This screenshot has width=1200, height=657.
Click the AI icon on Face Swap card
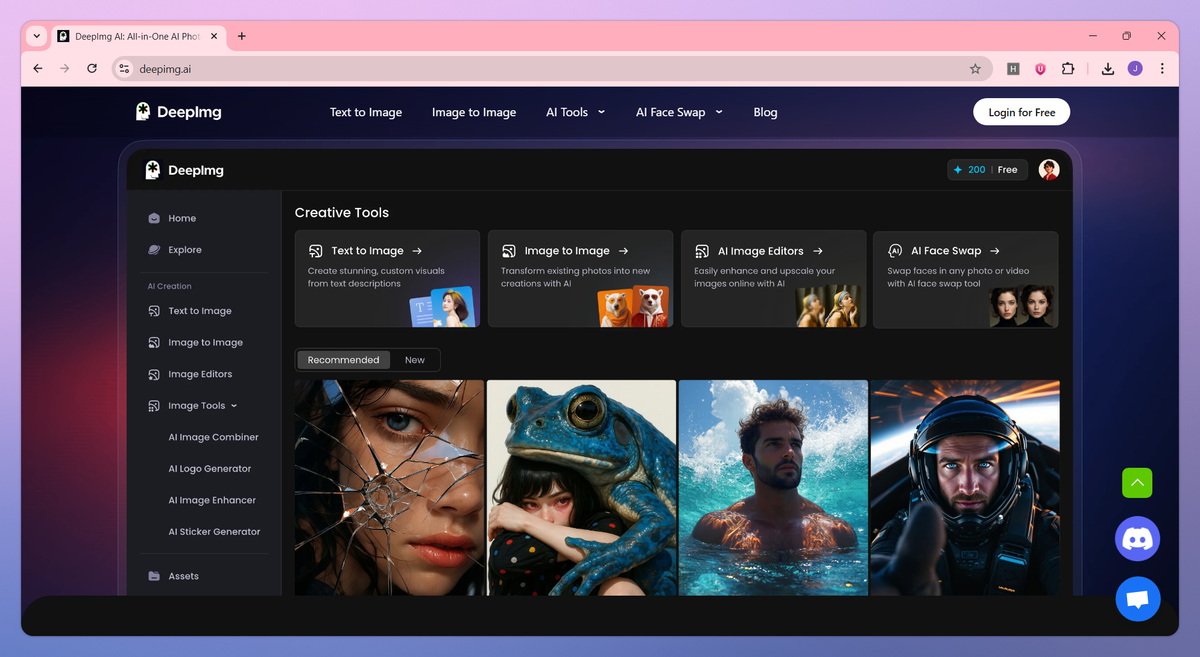895,251
